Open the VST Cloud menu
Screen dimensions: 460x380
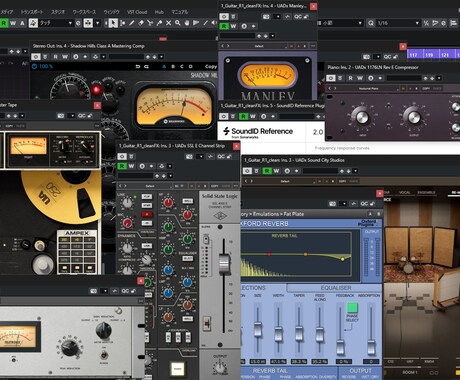(x=137, y=12)
